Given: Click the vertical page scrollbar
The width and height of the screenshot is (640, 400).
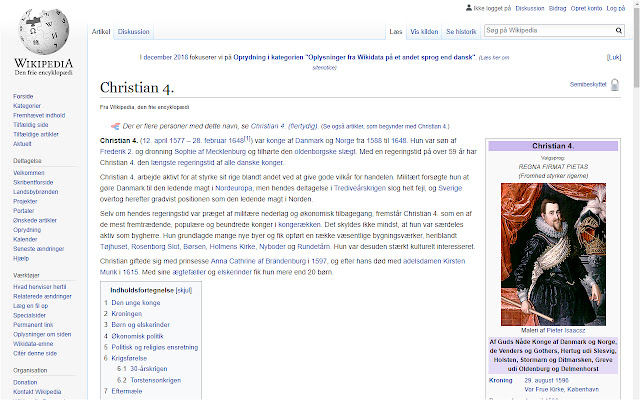Looking at the screenshot, I should tap(636, 200).
